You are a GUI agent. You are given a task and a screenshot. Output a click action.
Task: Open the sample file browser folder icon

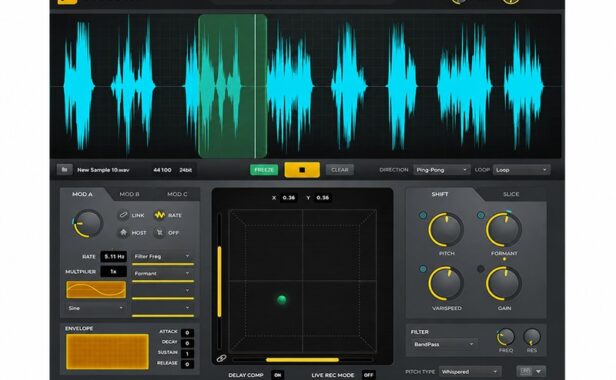(x=64, y=170)
